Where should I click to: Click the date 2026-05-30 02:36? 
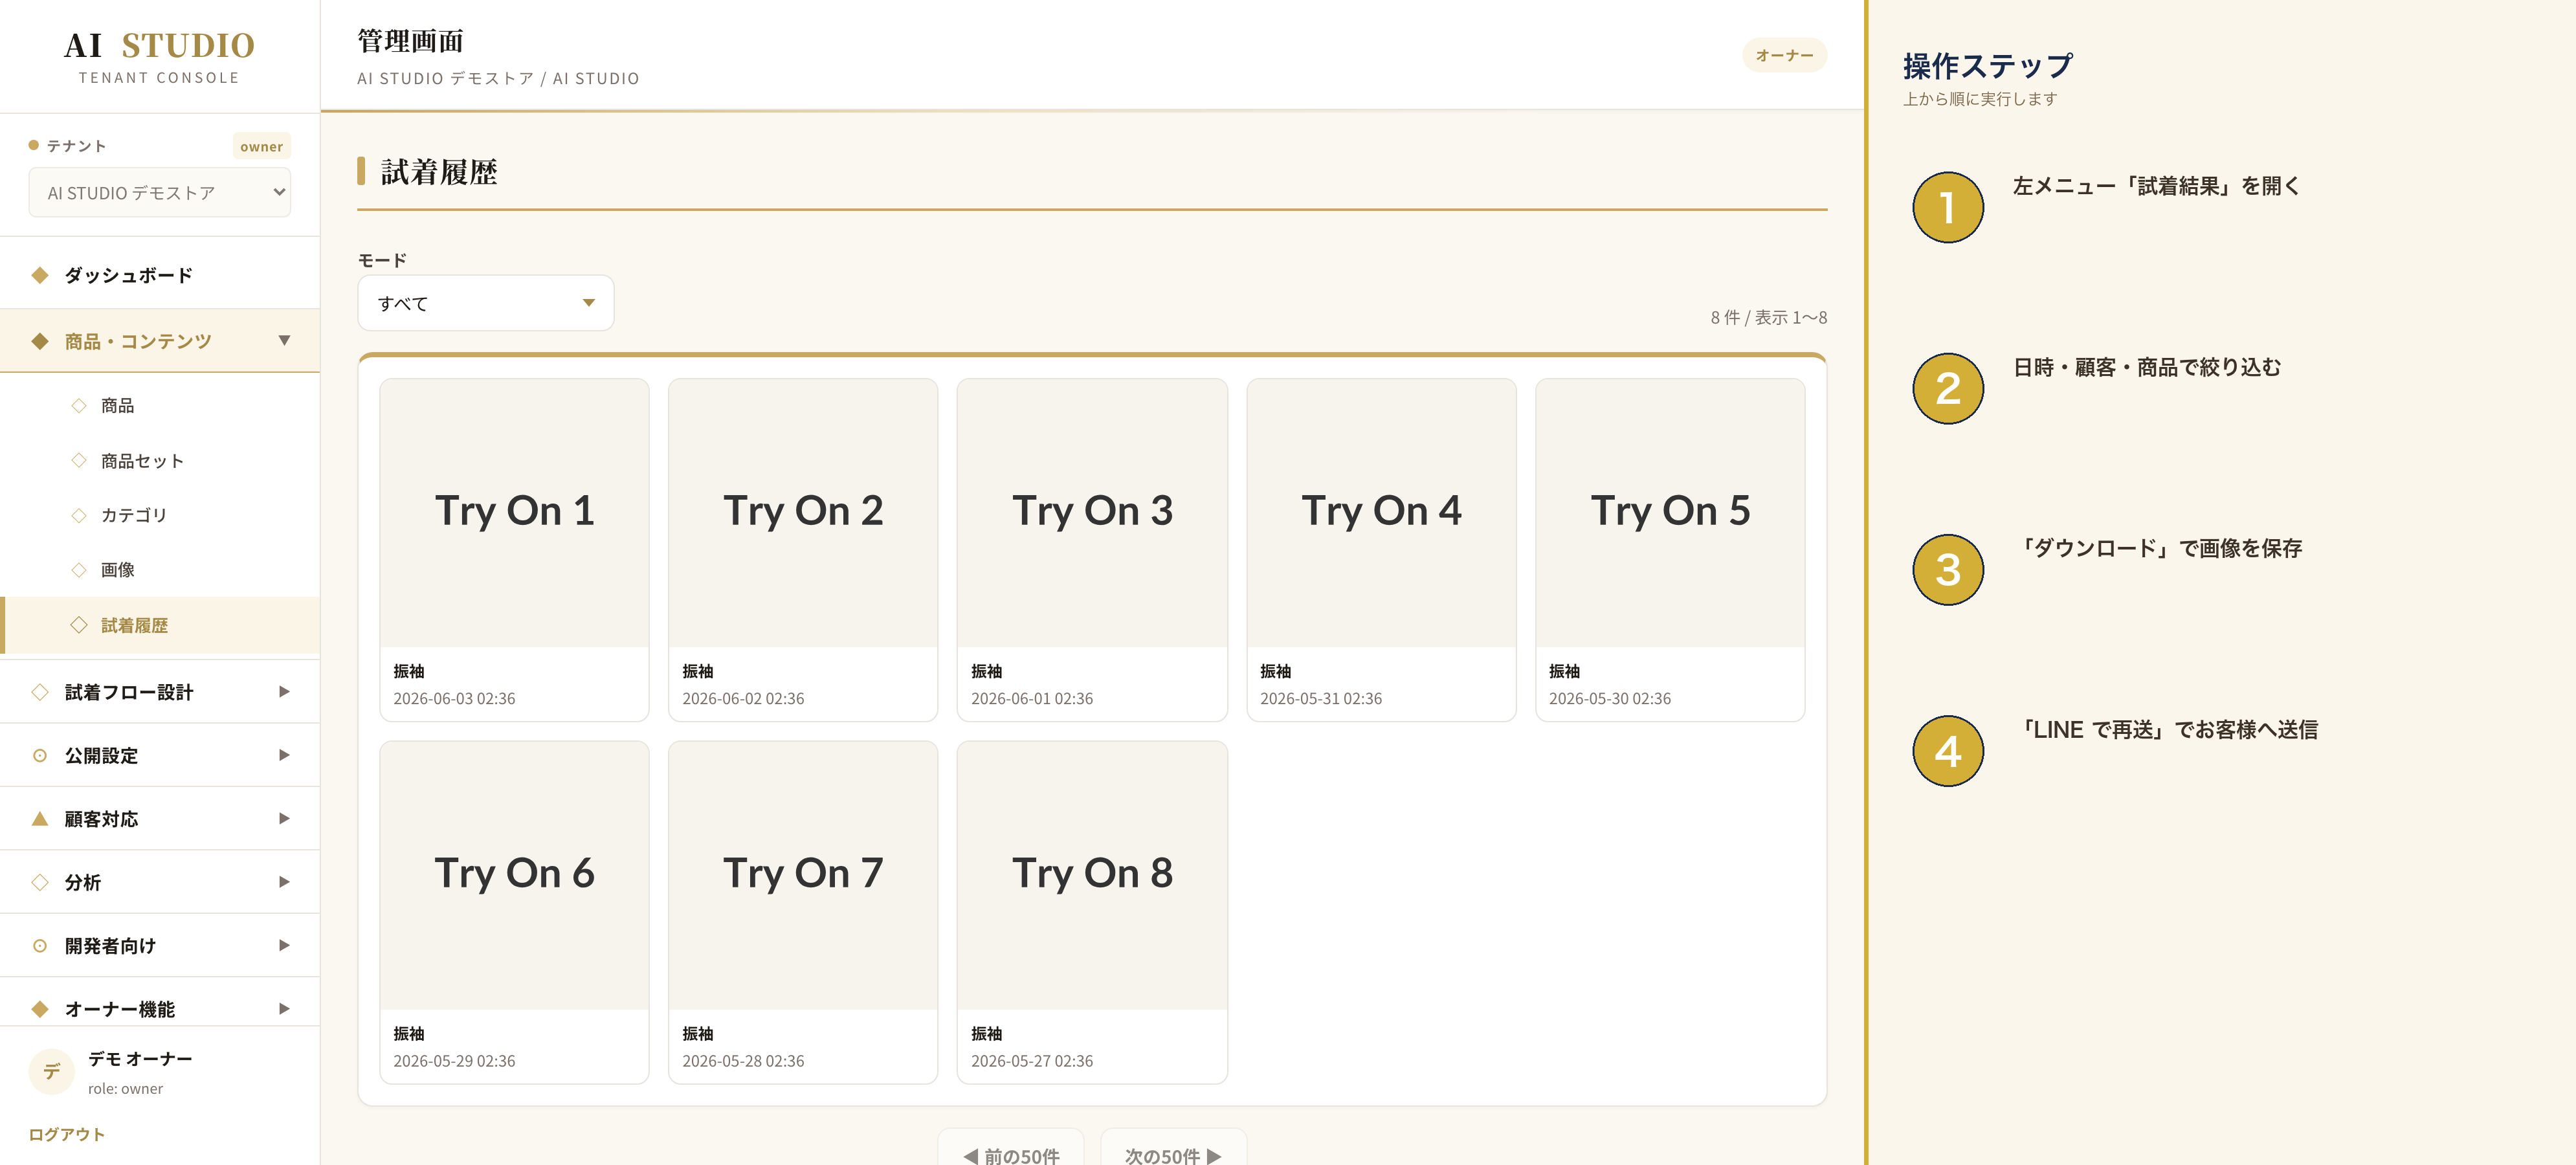[x=1610, y=698]
